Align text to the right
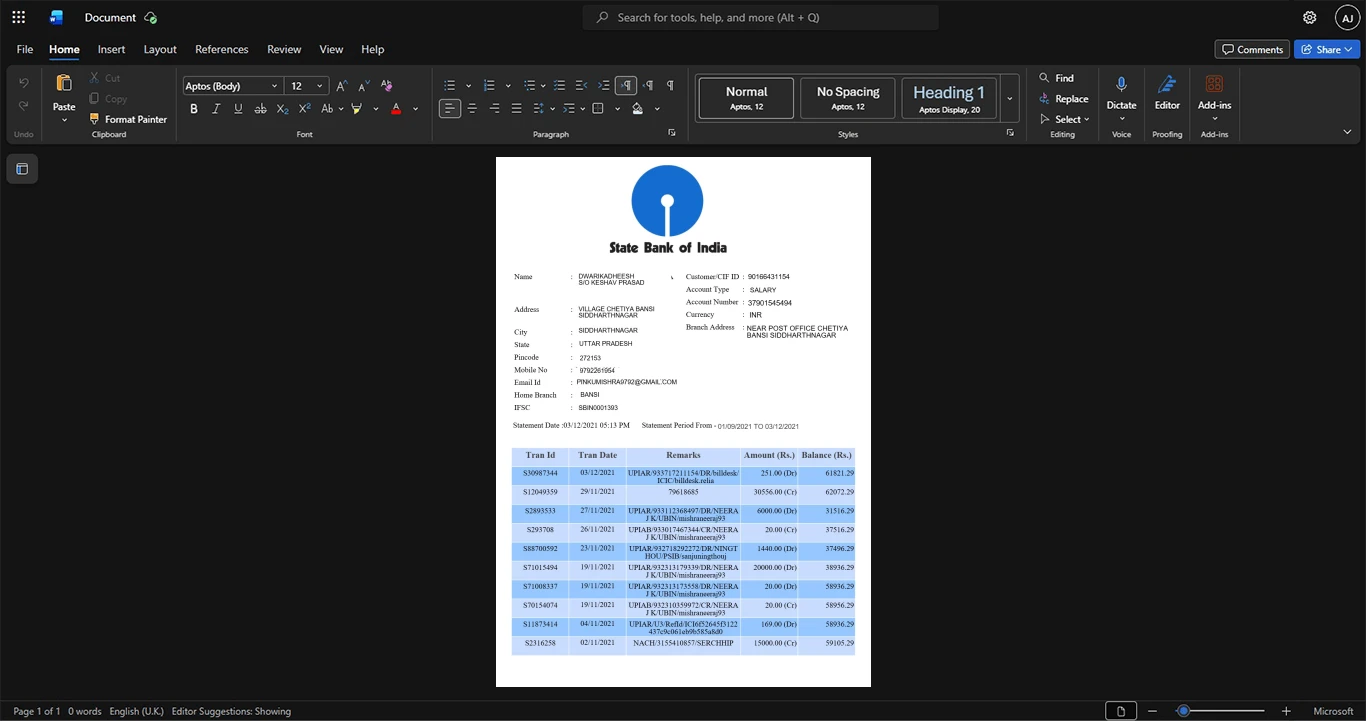 tap(494, 108)
